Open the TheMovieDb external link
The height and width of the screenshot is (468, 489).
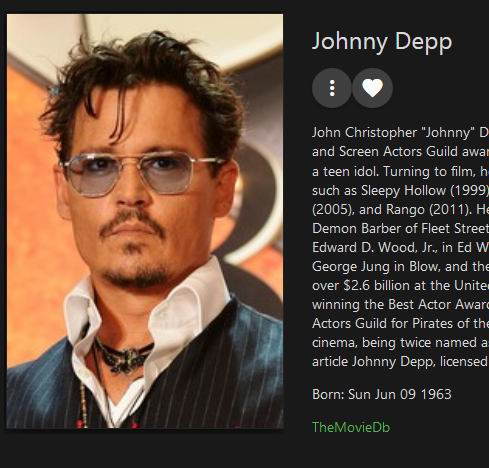coord(351,427)
